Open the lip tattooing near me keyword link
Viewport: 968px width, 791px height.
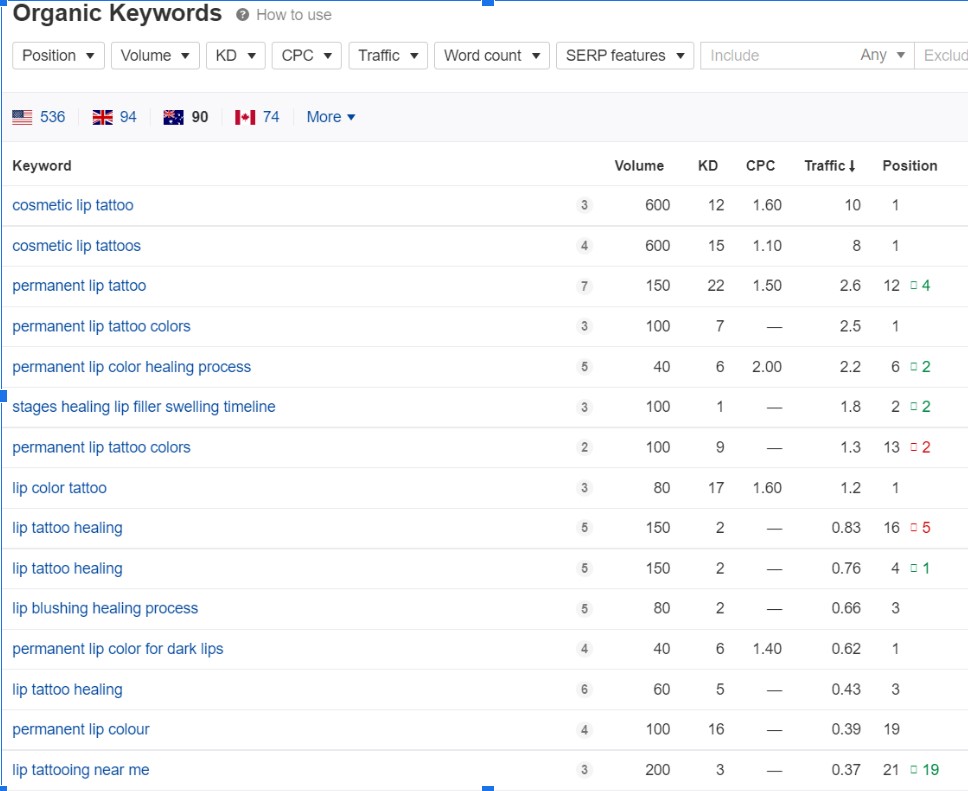[81, 770]
